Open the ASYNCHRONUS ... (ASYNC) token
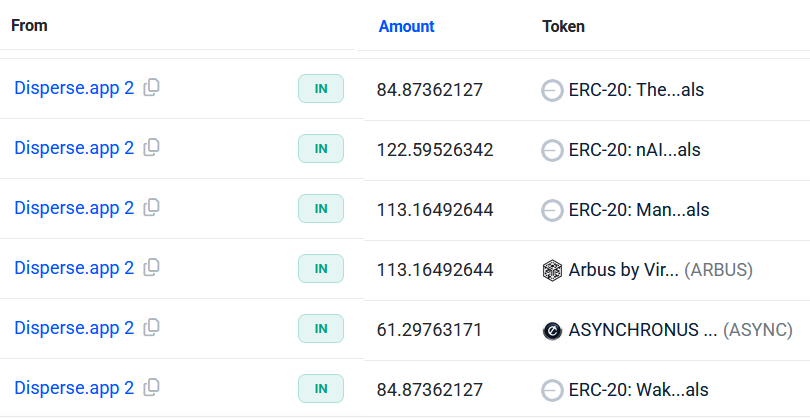 (680, 330)
